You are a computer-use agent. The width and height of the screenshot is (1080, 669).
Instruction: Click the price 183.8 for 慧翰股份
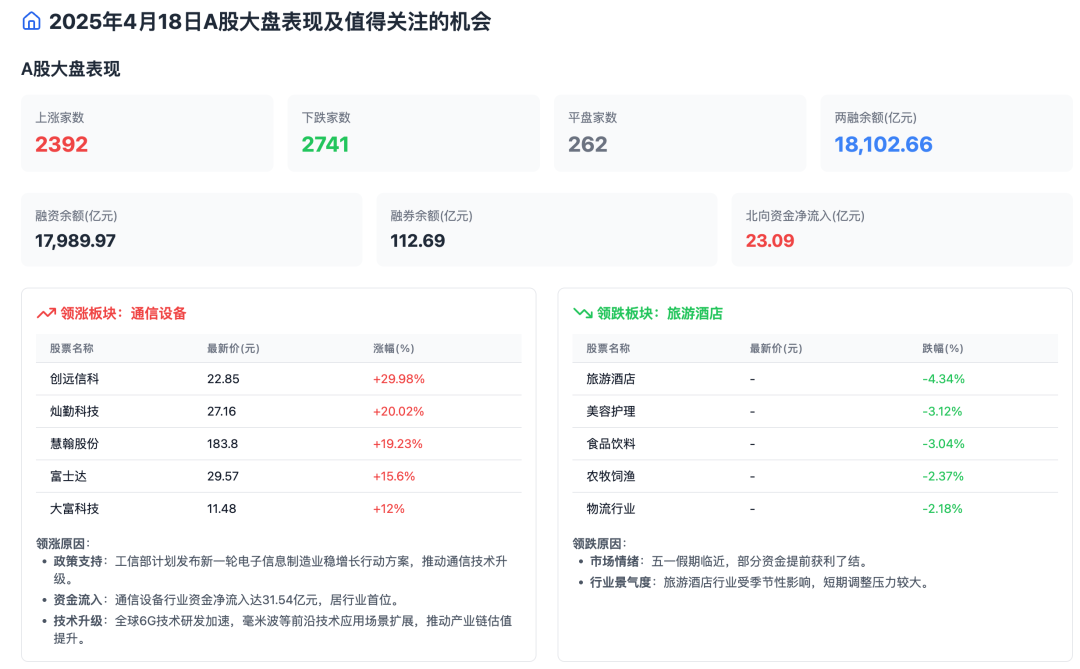(222, 444)
